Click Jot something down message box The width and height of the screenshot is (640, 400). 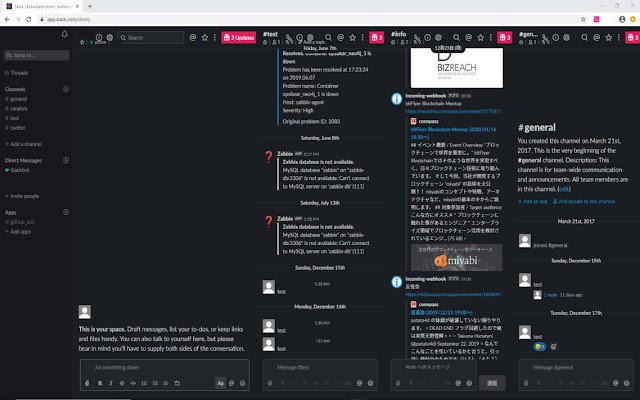pyautogui.click(x=165, y=367)
